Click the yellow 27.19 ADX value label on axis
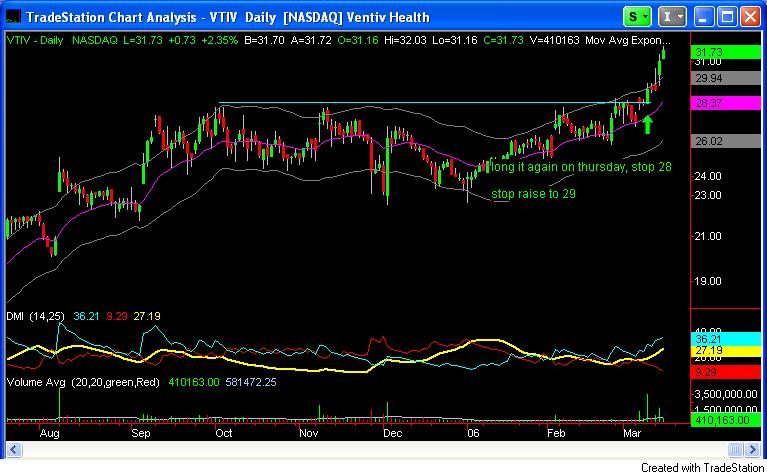Screen dimensions: 767x474 725,351
